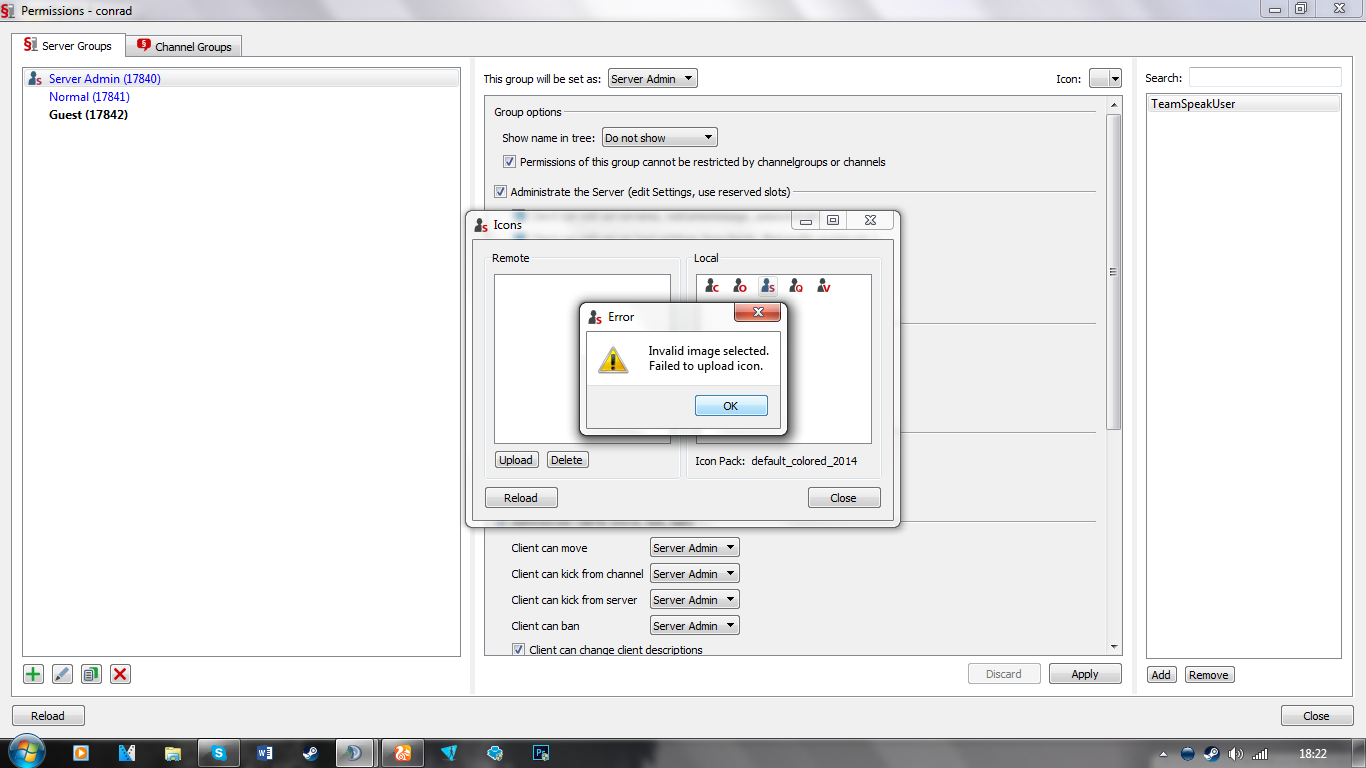This screenshot has height=768, width=1366.
Task: Select the Normal (17841) server group
Action: [x=89, y=97]
